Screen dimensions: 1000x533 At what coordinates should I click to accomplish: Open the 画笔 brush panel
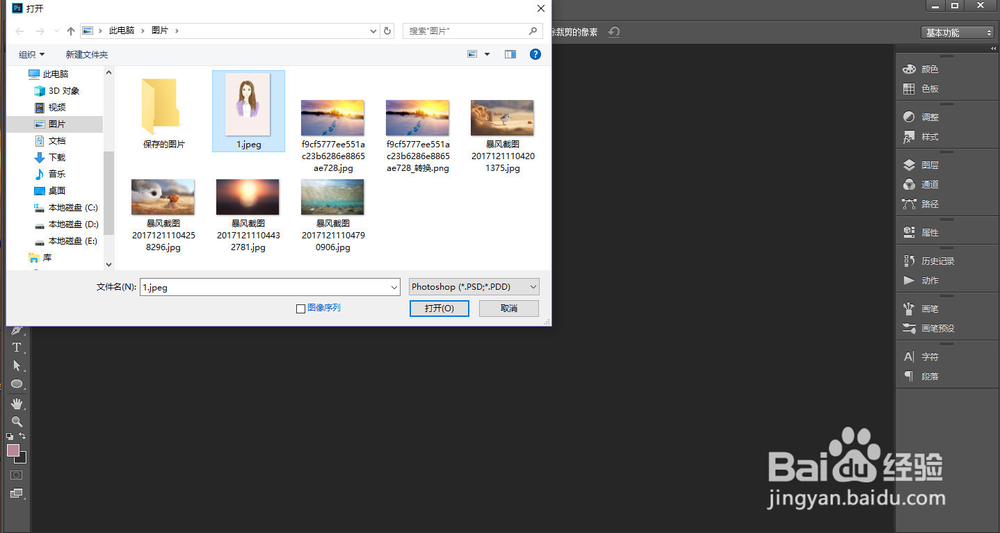[x=920, y=309]
